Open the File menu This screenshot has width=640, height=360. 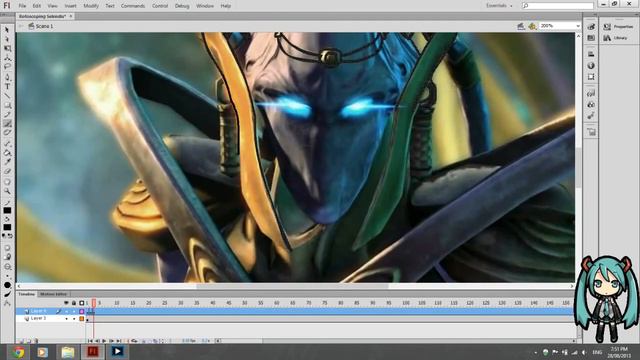click(22, 6)
